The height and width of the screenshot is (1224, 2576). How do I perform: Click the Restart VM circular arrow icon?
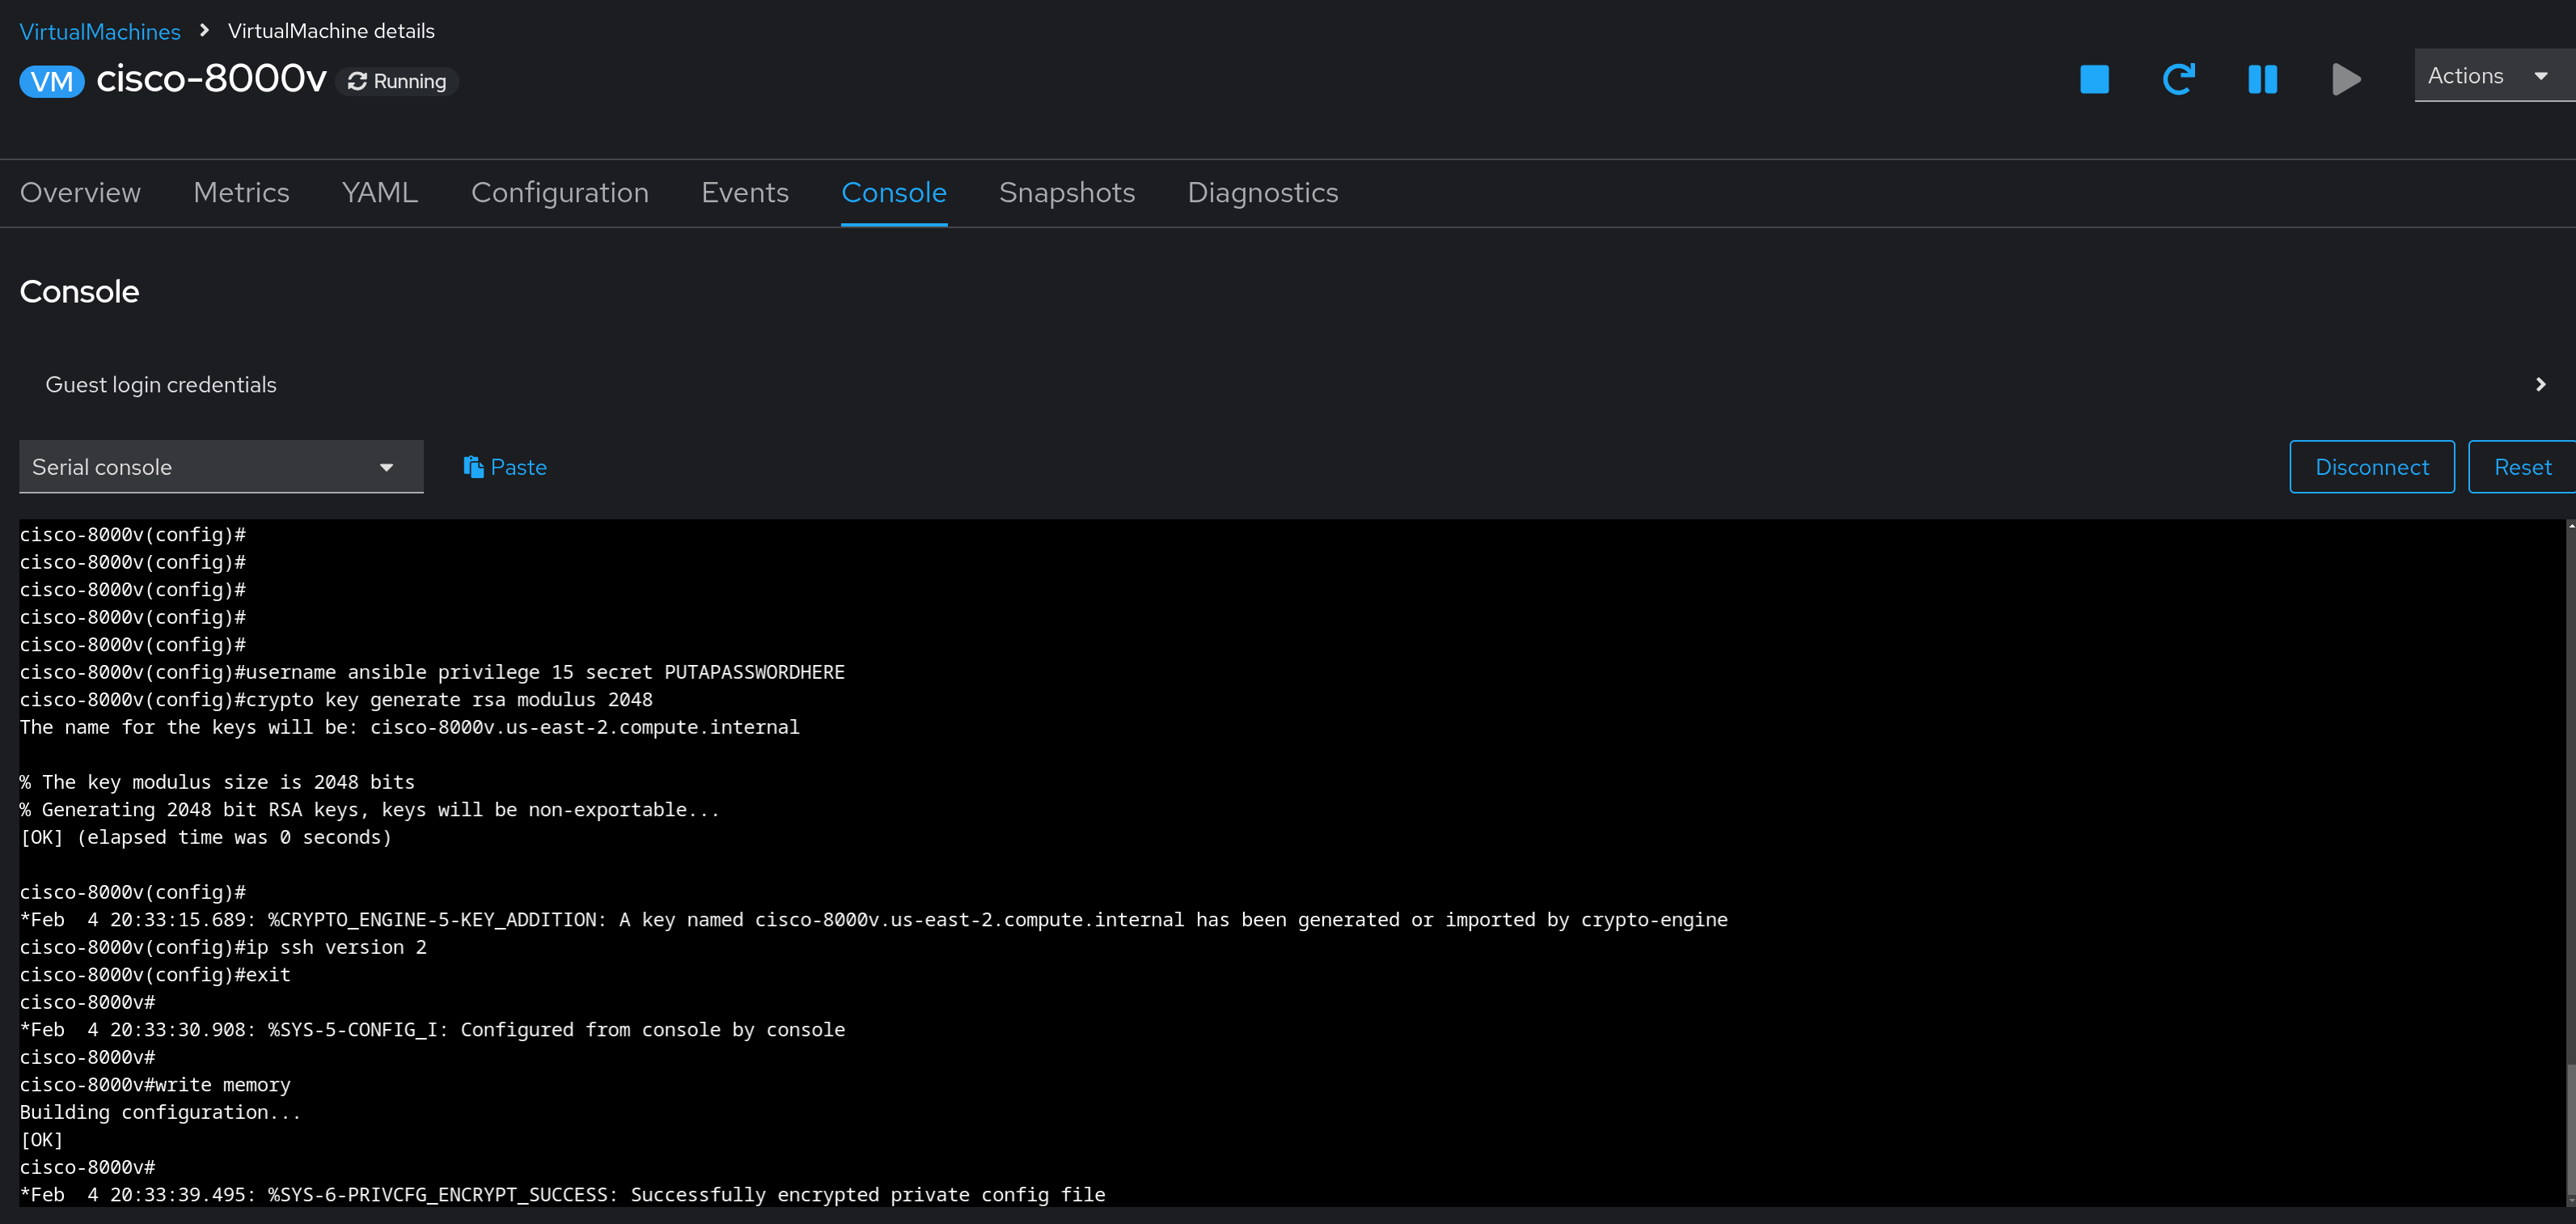coord(2178,79)
